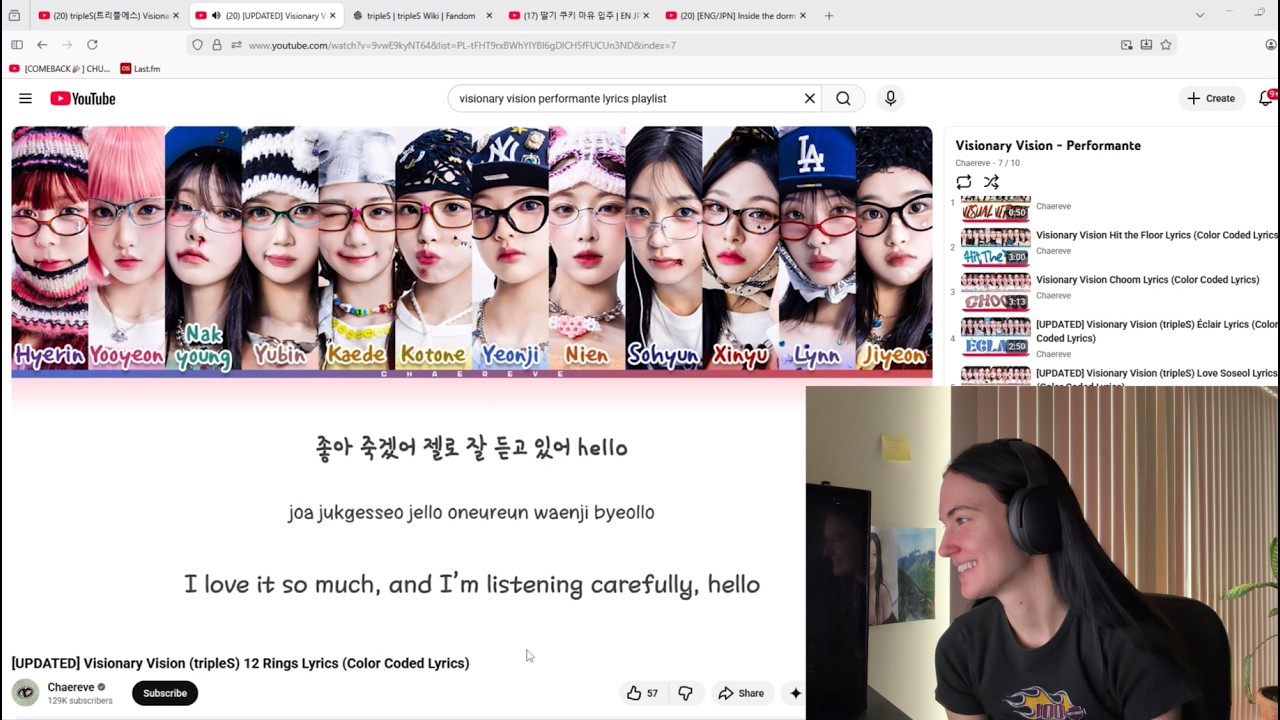The height and width of the screenshot is (720, 1280).
Task: Play the Hit the Floor playlist thumbnail
Action: [x=995, y=246]
